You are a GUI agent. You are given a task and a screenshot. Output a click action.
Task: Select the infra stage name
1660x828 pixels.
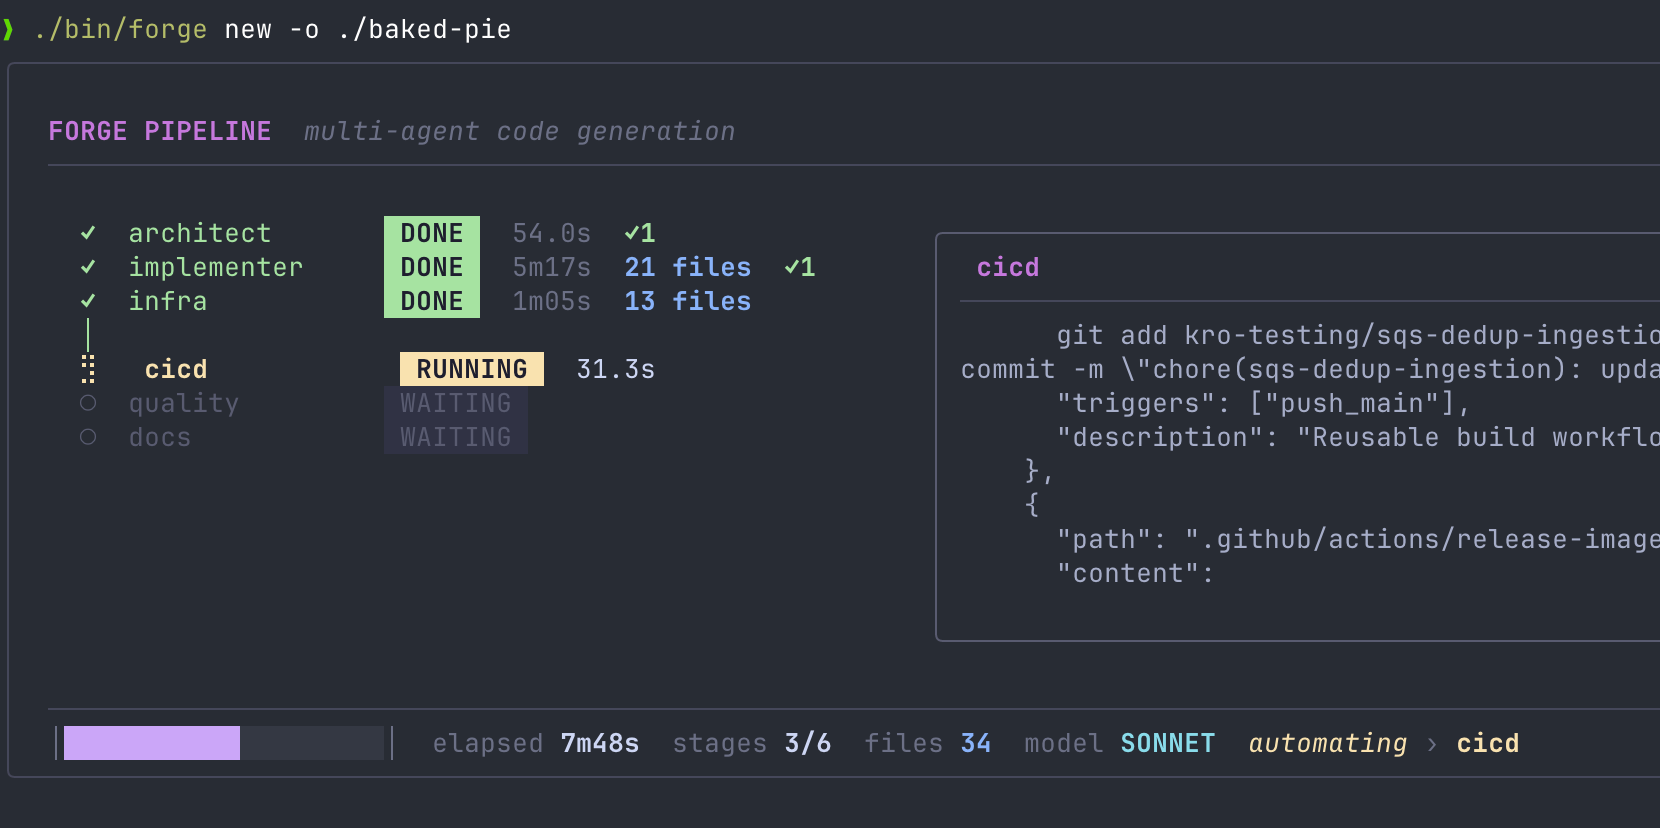(168, 301)
